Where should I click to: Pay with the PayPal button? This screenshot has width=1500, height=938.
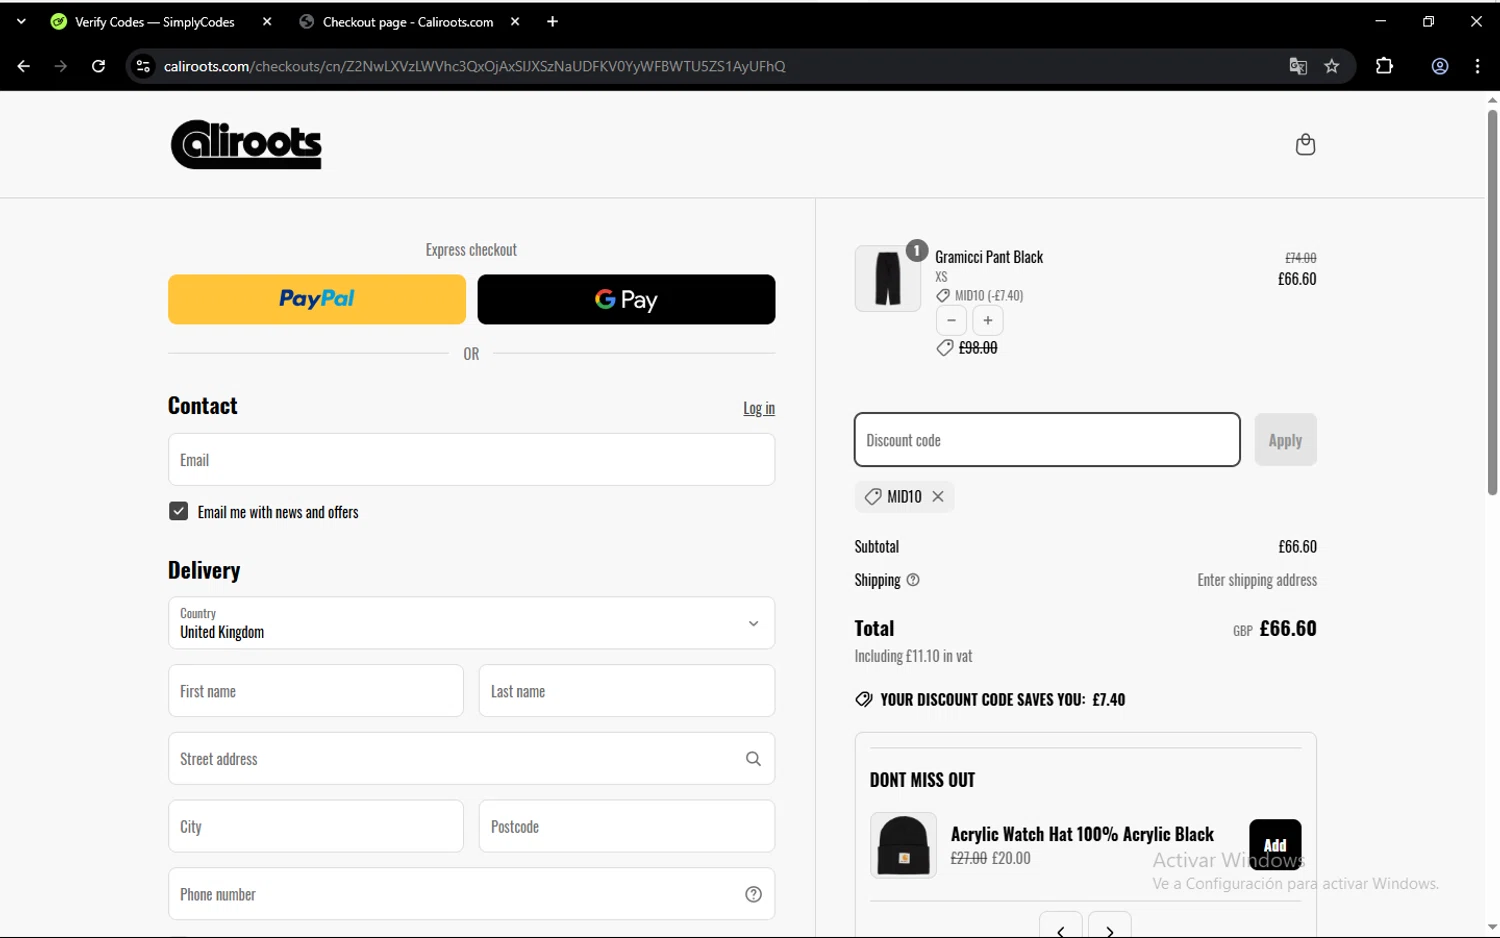[x=317, y=299]
